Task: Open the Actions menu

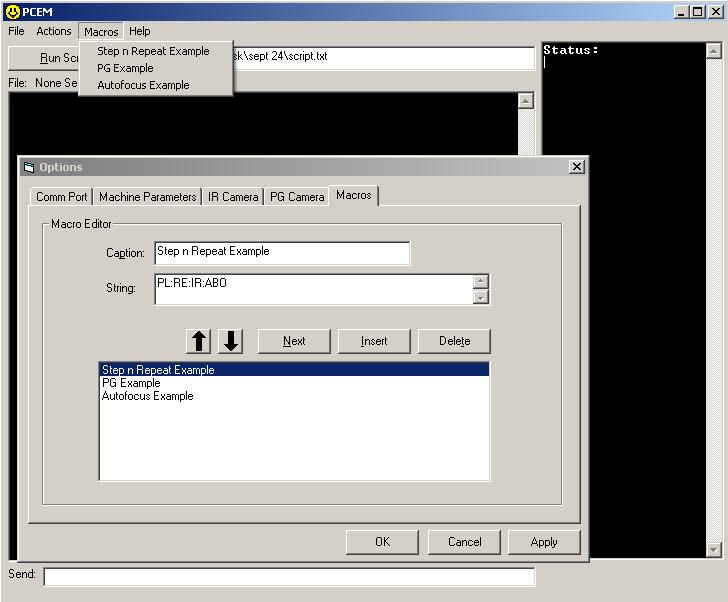Action: (54, 31)
